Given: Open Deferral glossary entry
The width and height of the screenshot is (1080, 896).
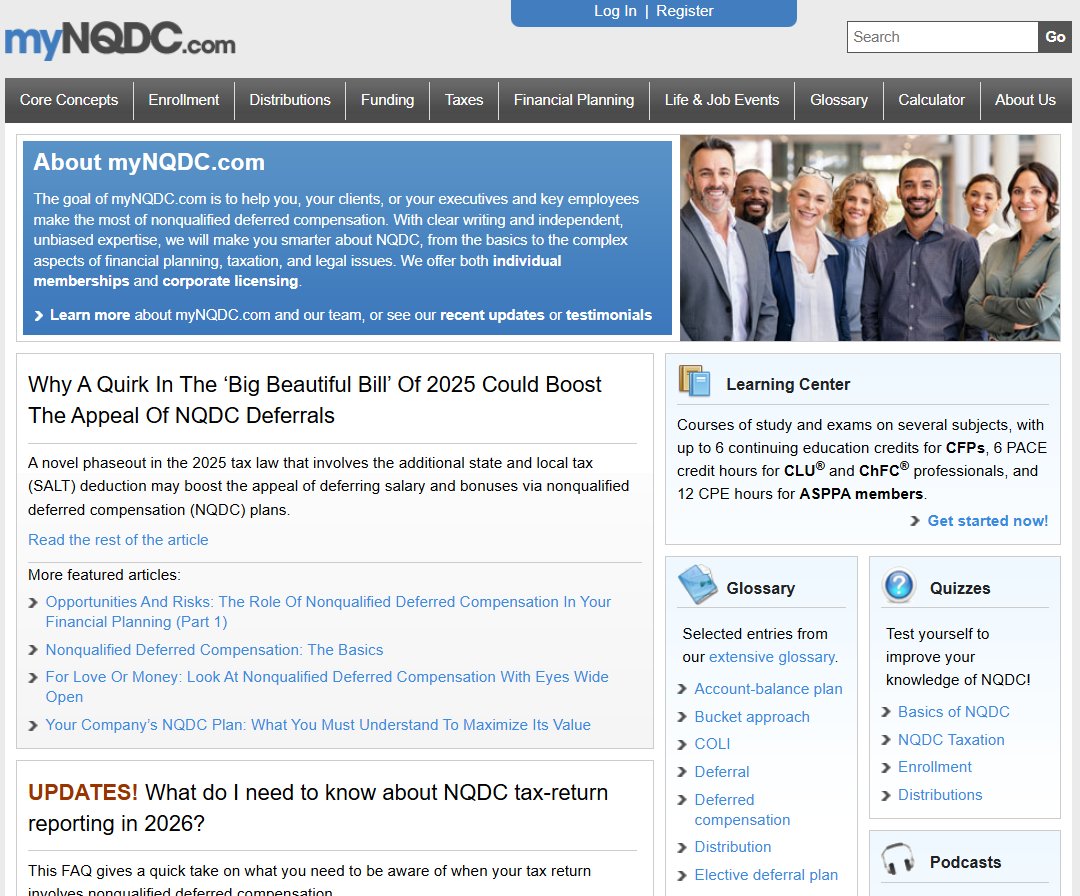Looking at the screenshot, I should 722,772.
